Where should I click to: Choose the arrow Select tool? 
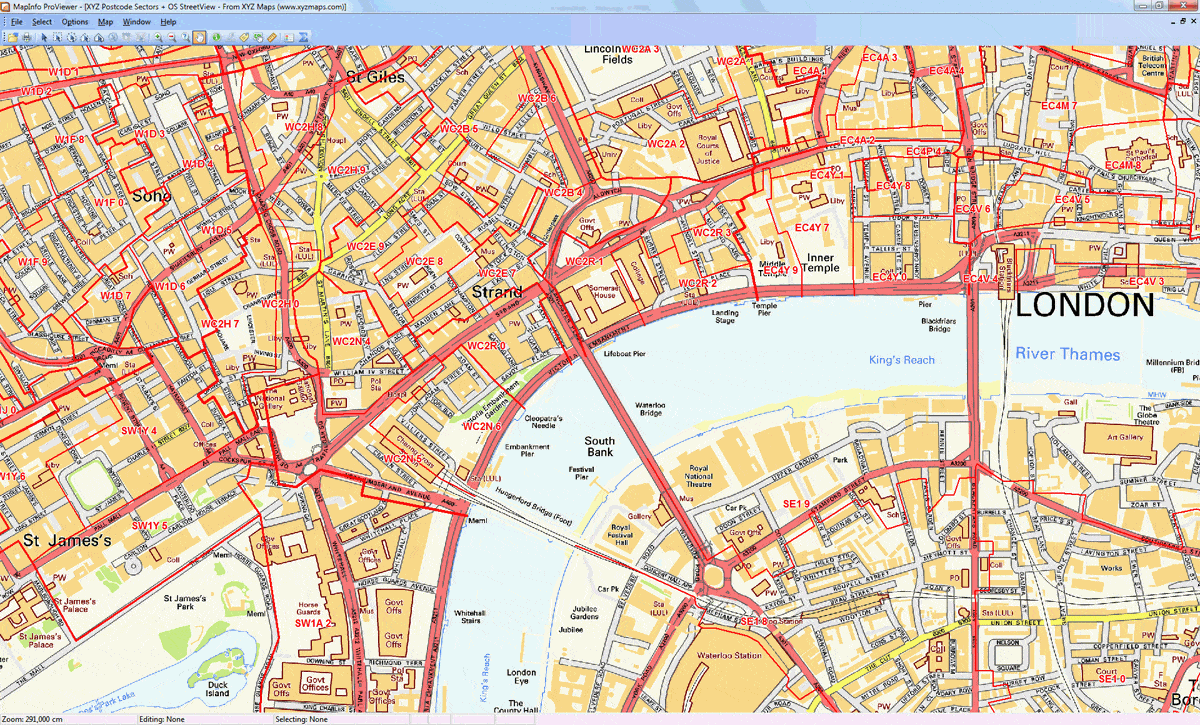pos(45,36)
